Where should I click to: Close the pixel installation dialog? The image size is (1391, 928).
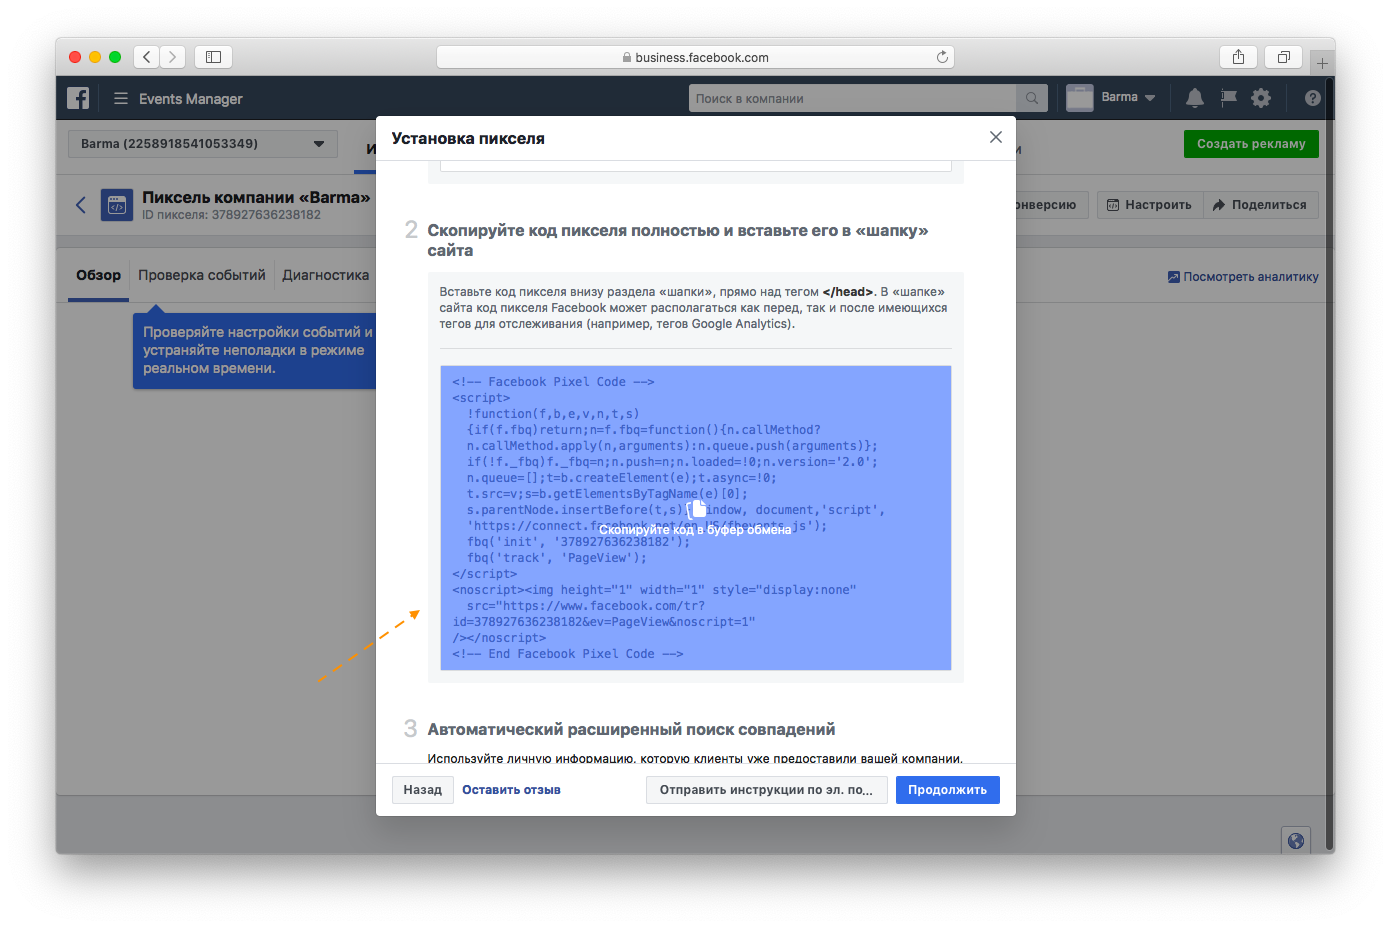pos(996,137)
